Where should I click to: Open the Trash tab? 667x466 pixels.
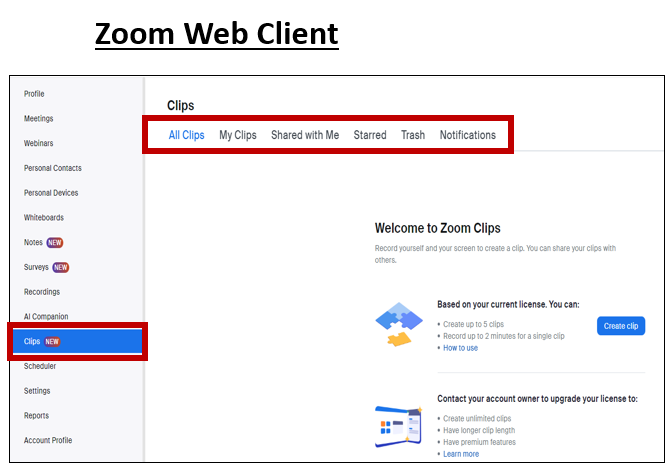413,135
